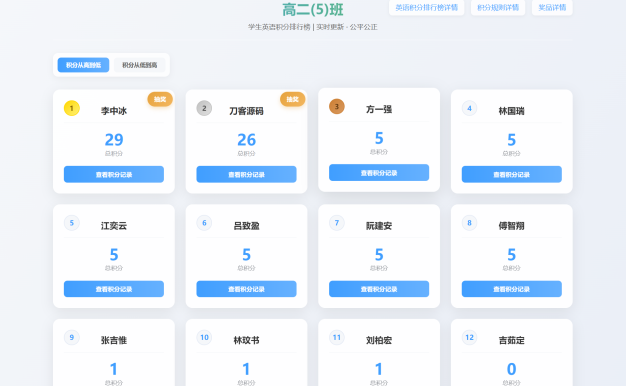Click rank 10 badge on 林玟书's card
The image size is (626, 386).
204,337
